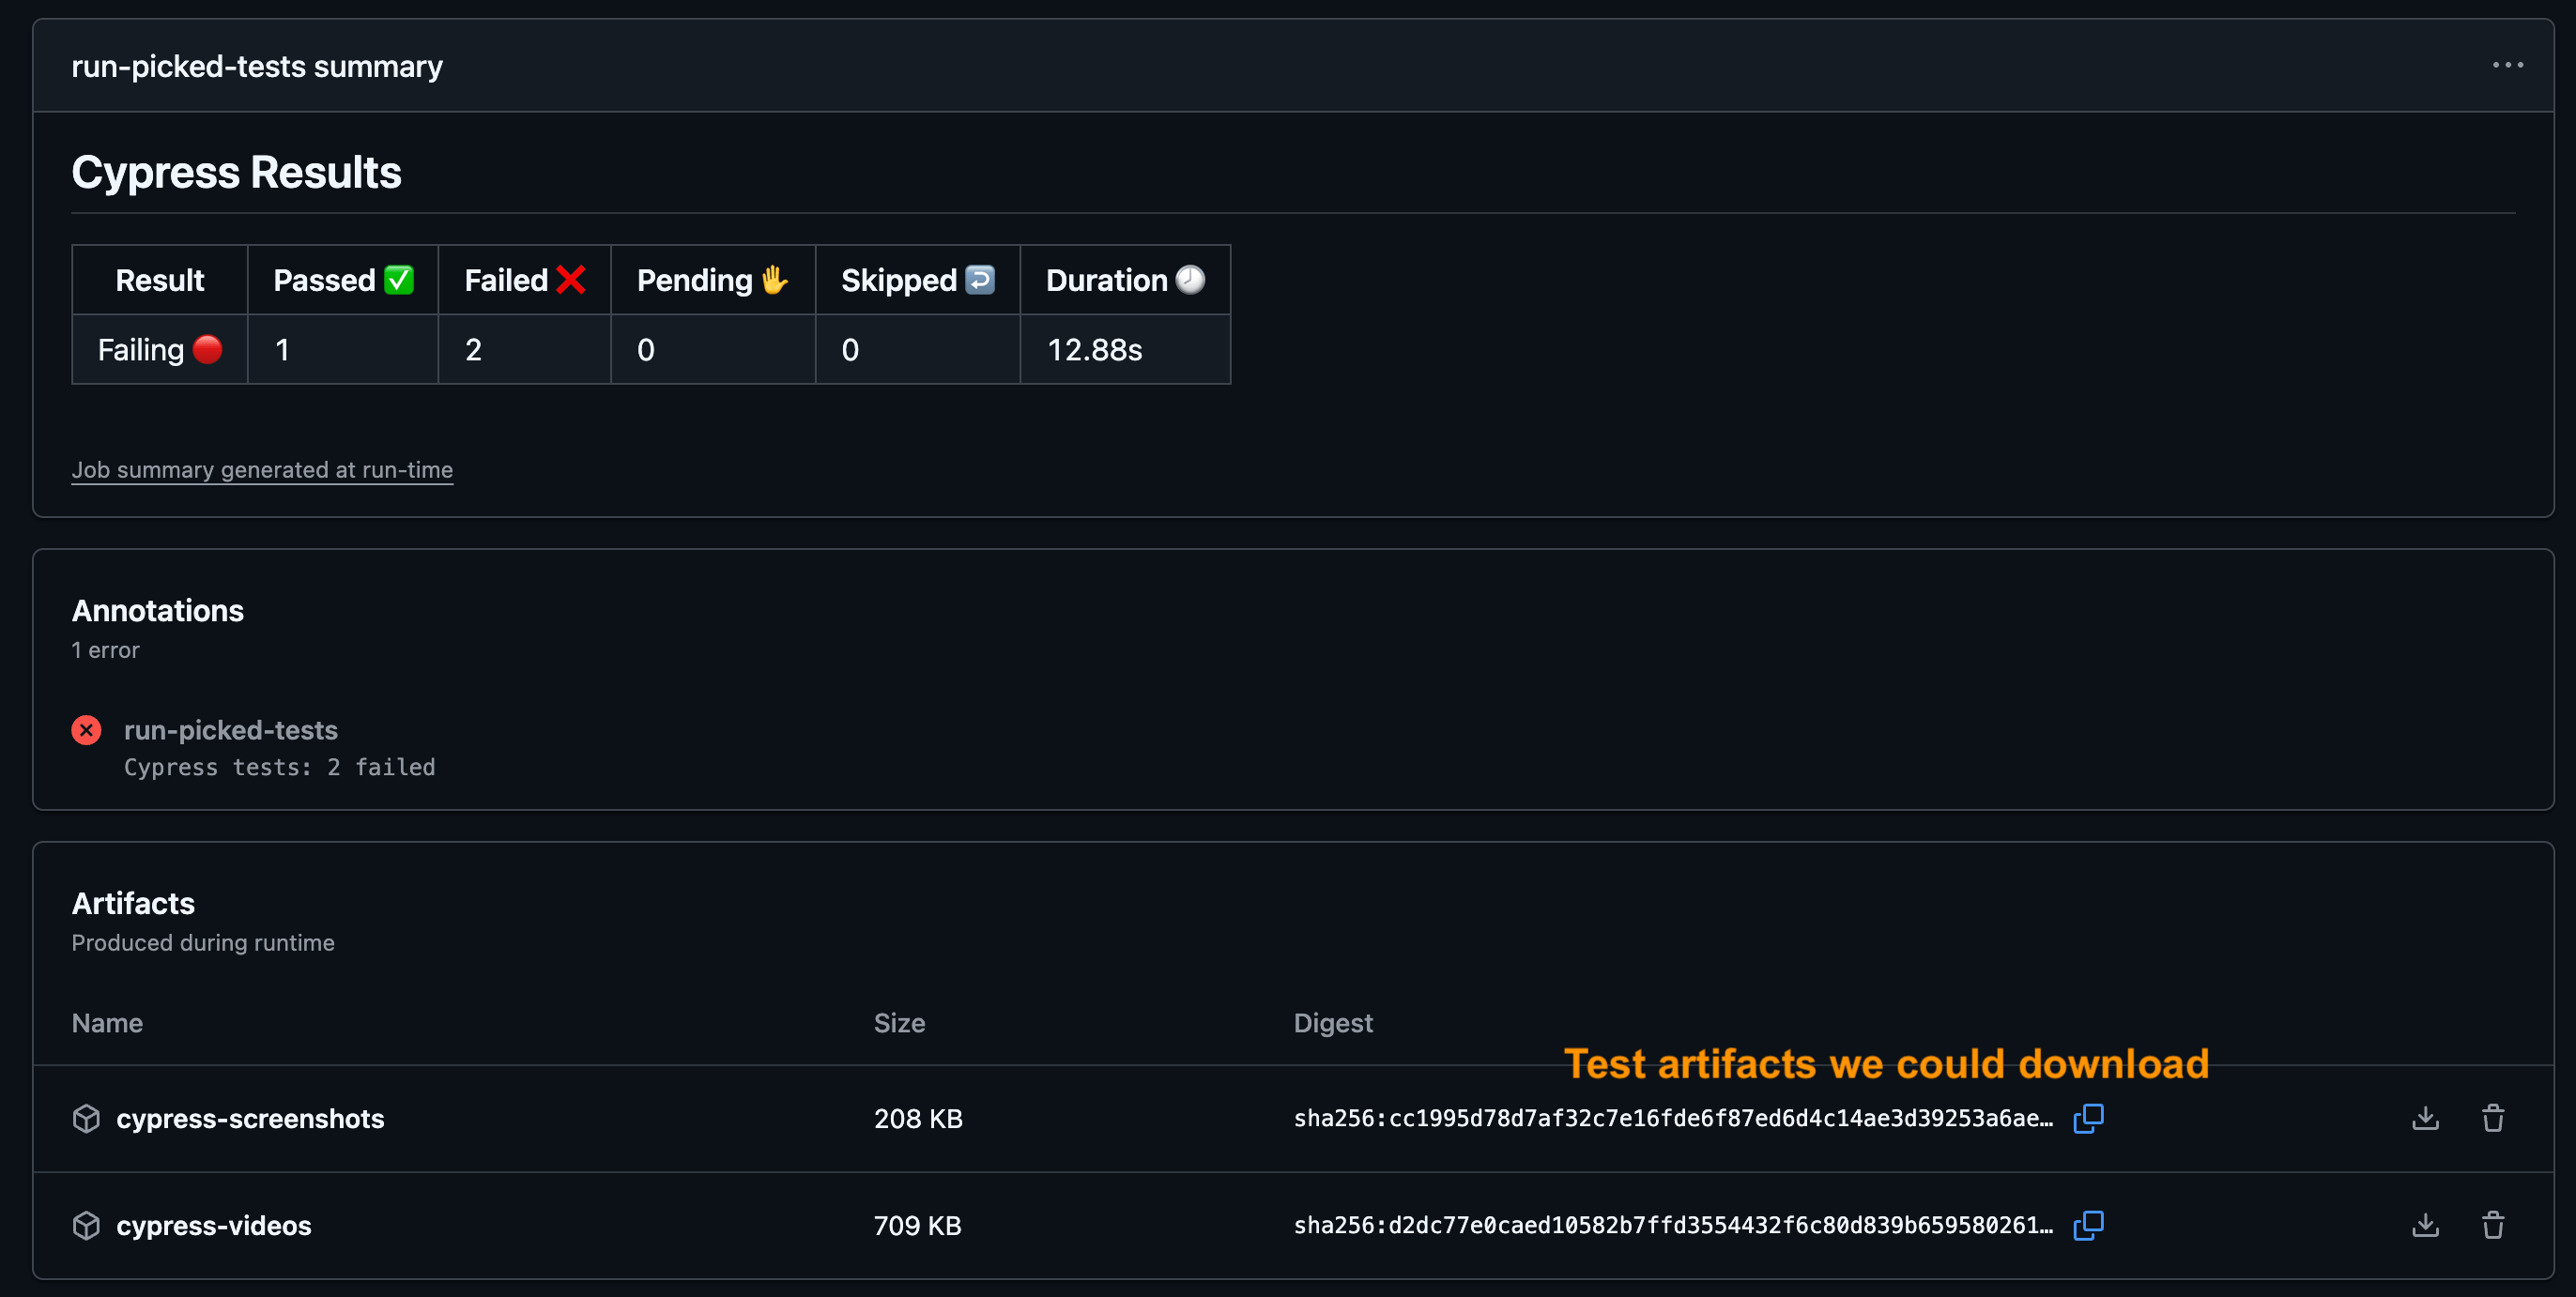Click the Failing result cell
The width and height of the screenshot is (2576, 1297).
click(160, 349)
